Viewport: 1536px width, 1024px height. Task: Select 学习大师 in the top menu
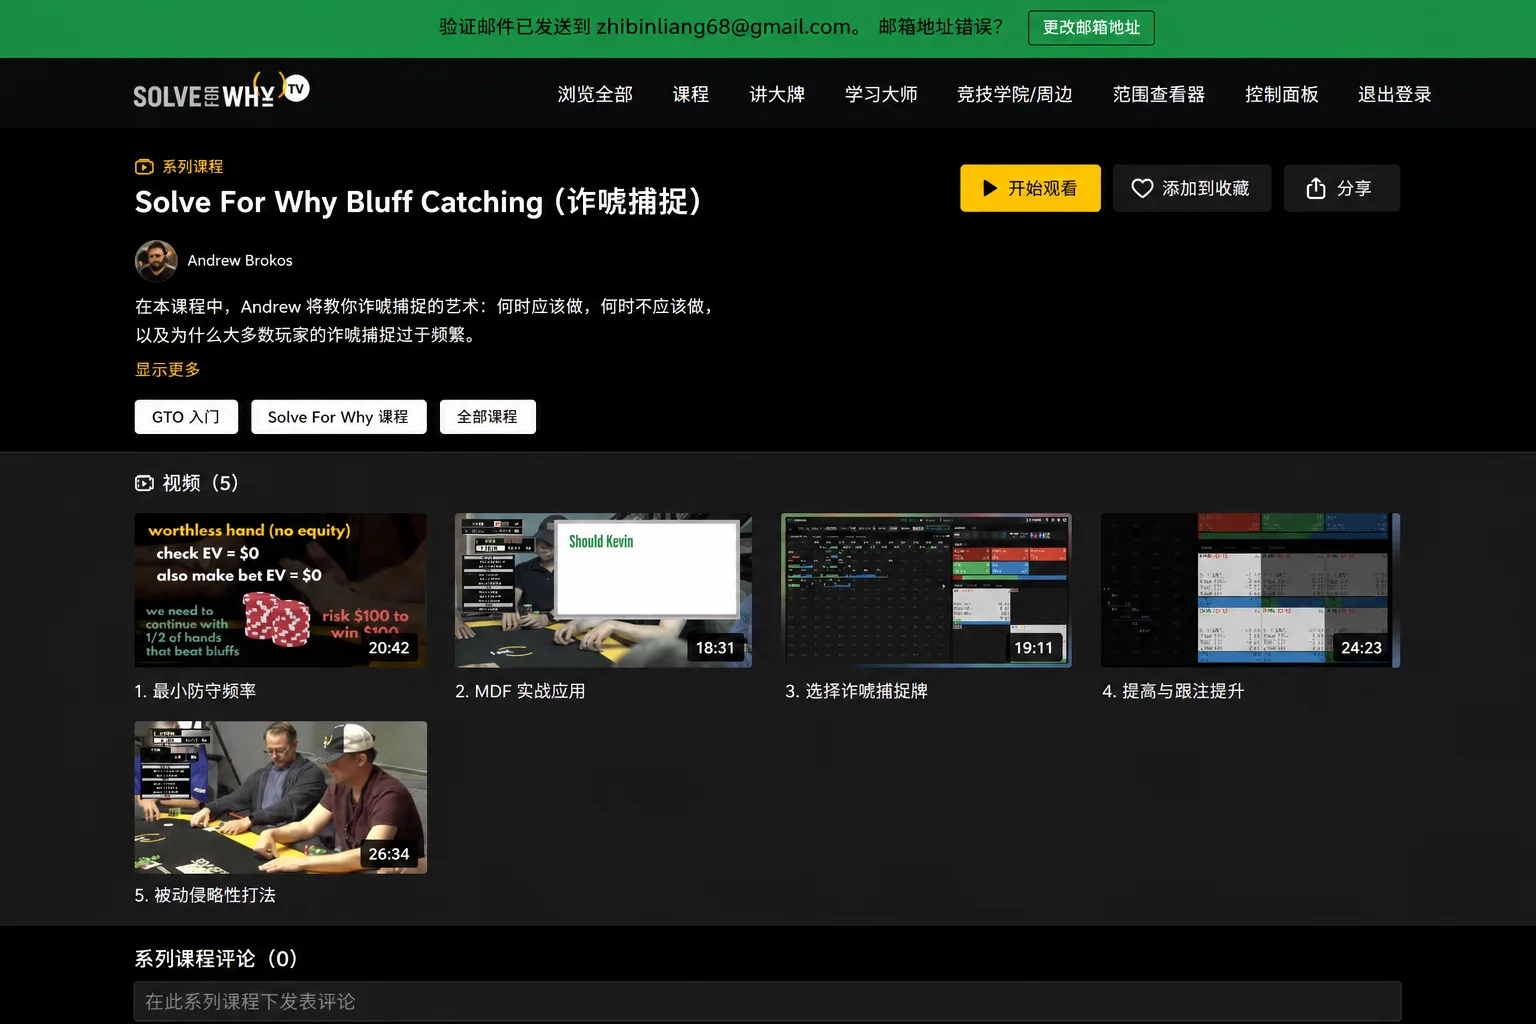pyautogui.click(x=881, y=94)
